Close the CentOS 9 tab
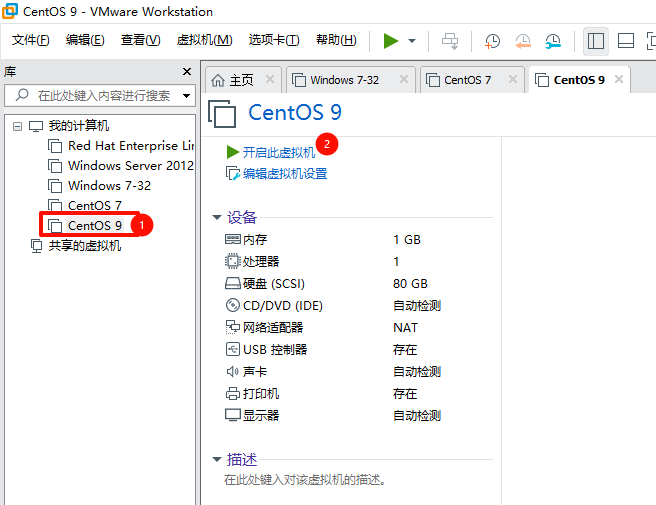 tap(619, 79)
